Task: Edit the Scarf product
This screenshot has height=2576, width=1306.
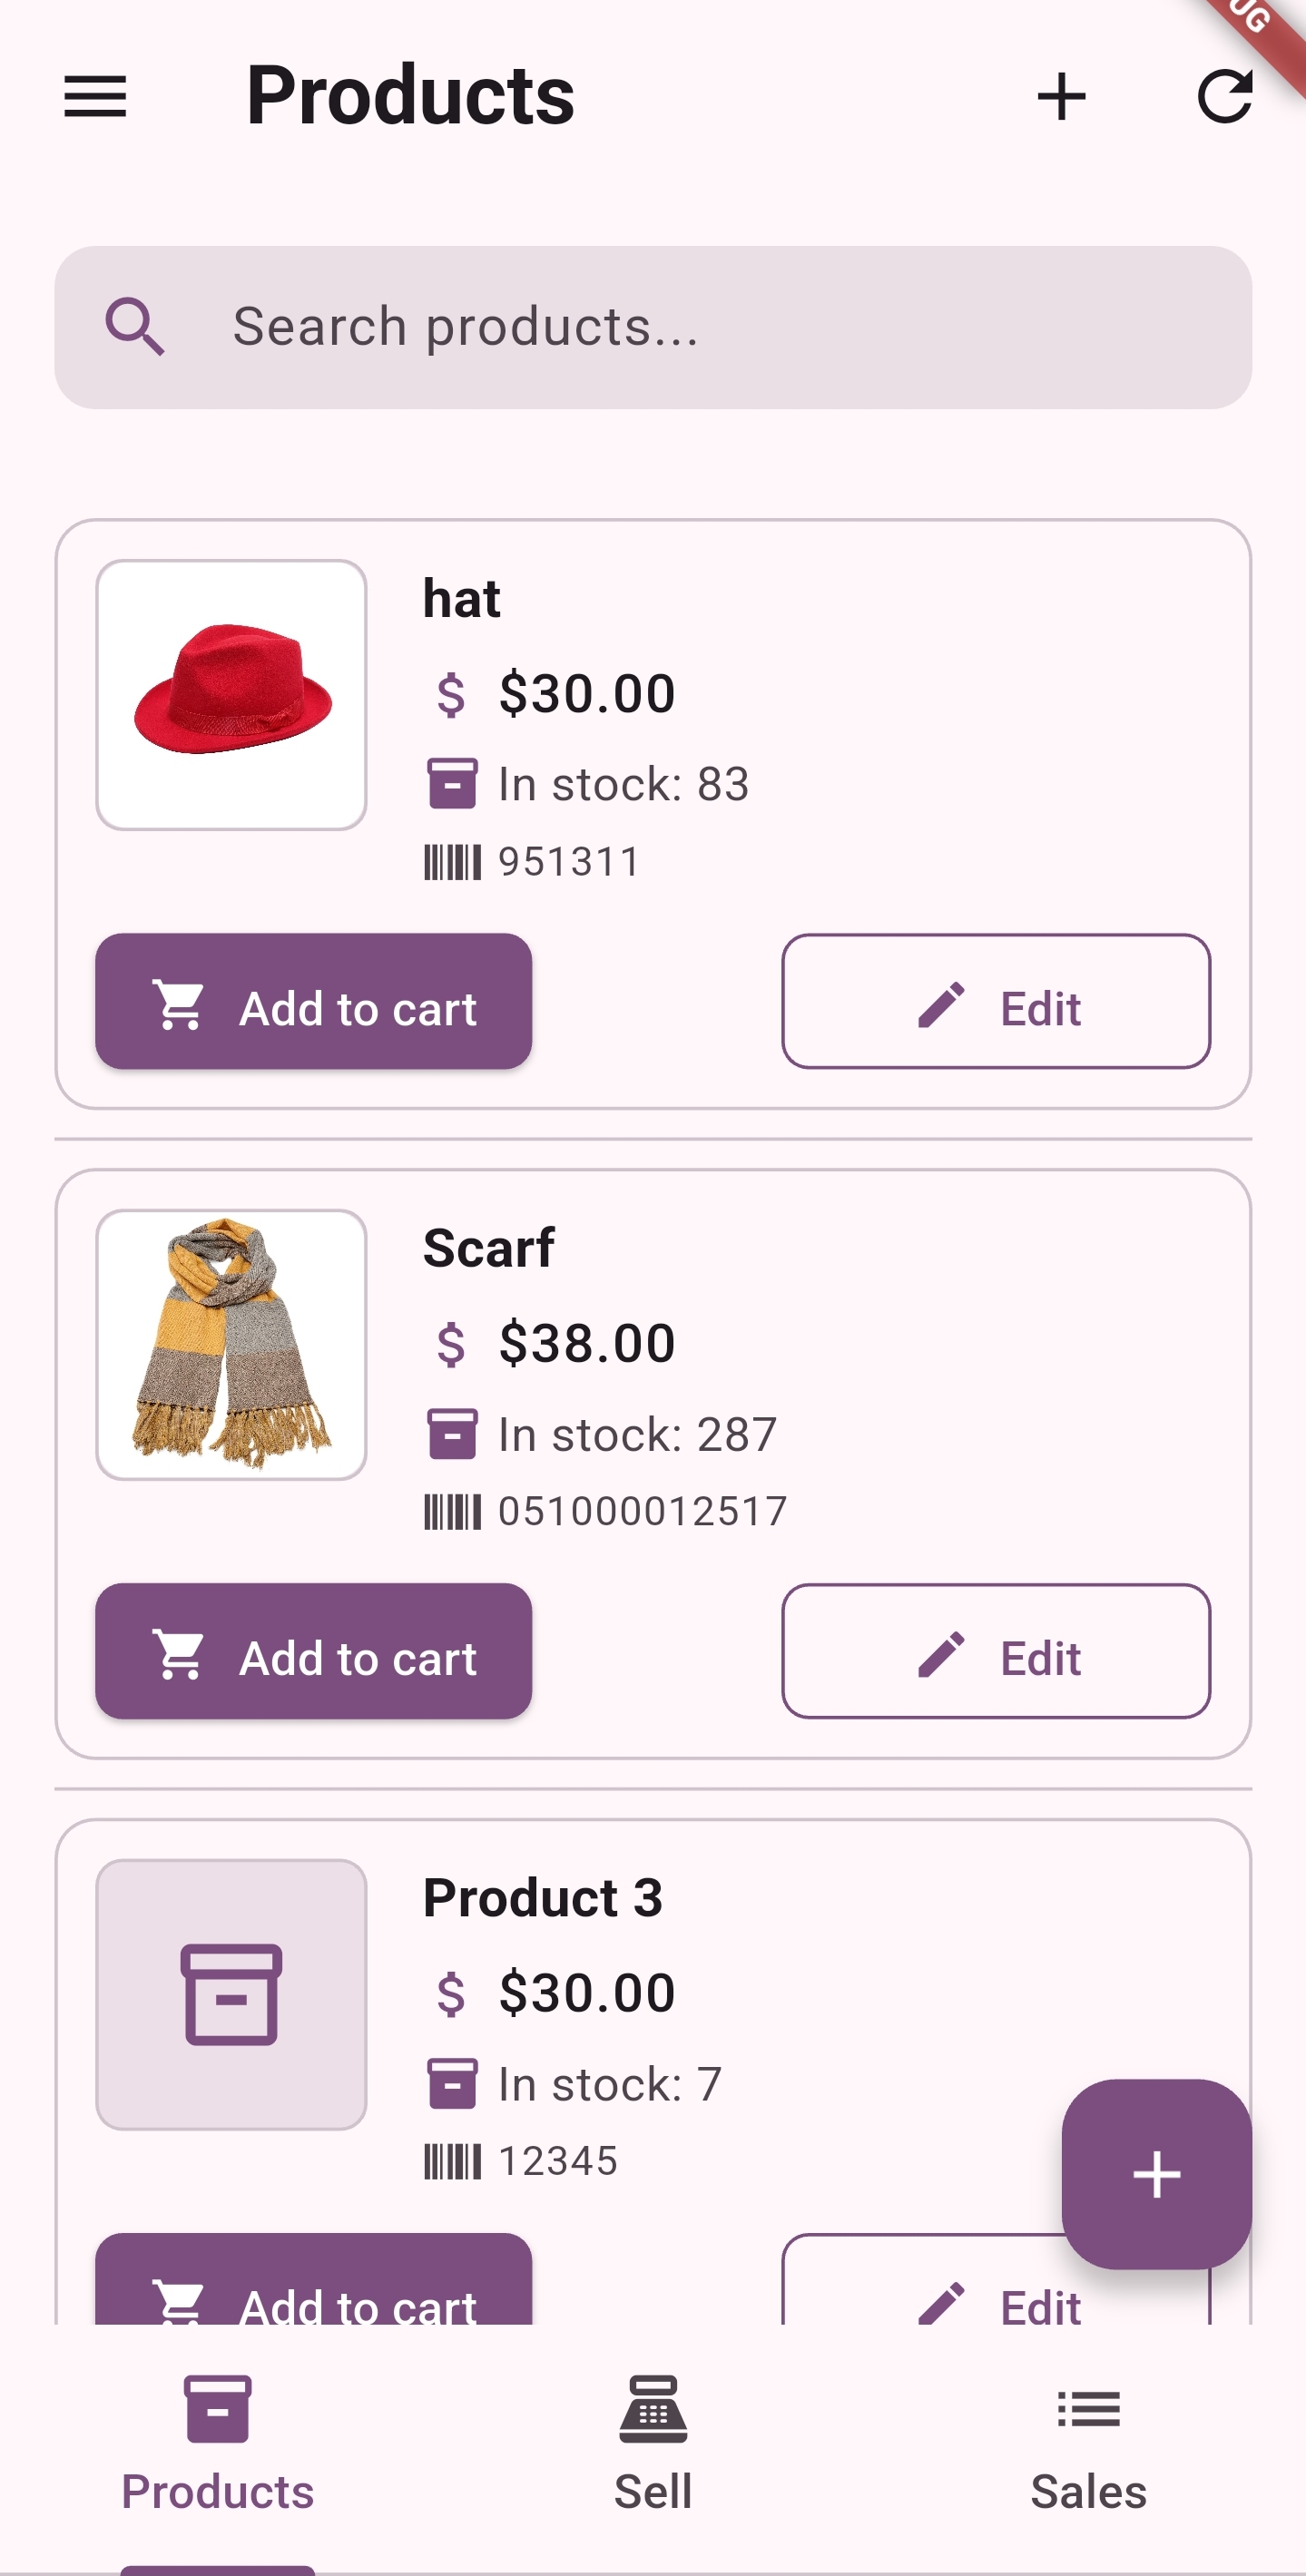Action: pyautogui.click(x=996, y=1651)
